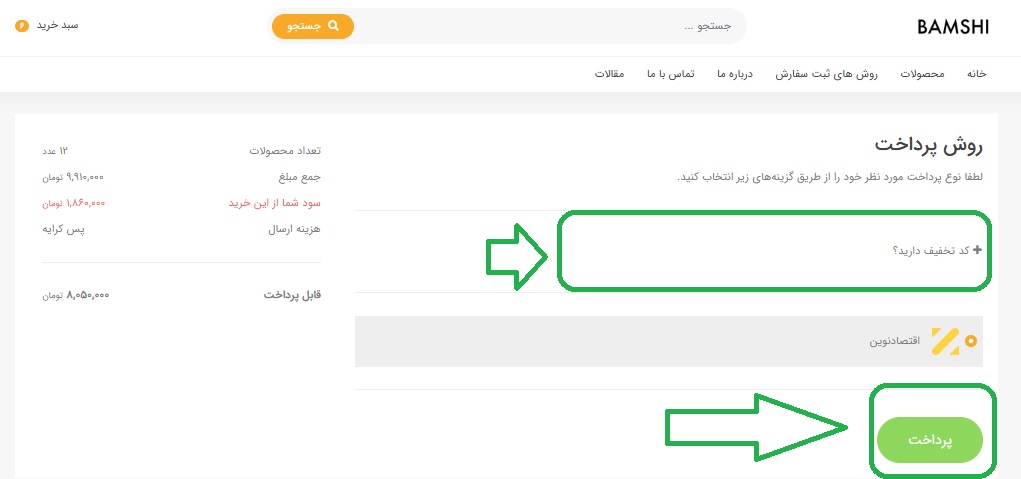The height and width of the screenshot is (479, 1021).
Task: Focus the جستجو search input field
Action: [550, 26]
